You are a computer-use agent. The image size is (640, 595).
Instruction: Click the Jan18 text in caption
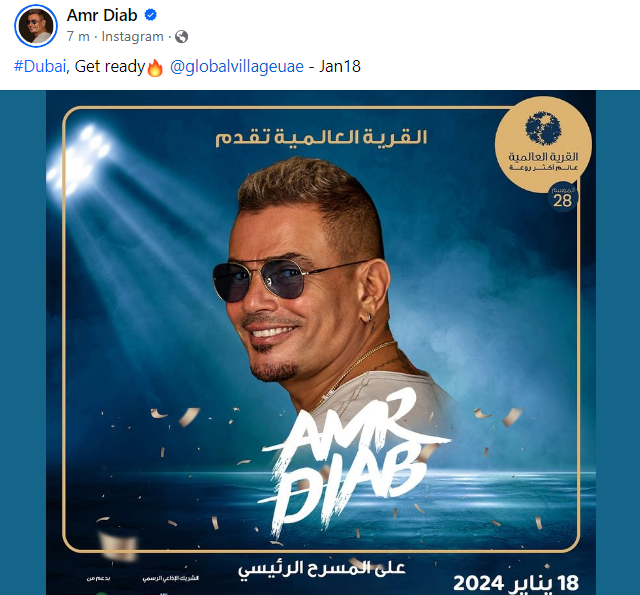point(340,67)
